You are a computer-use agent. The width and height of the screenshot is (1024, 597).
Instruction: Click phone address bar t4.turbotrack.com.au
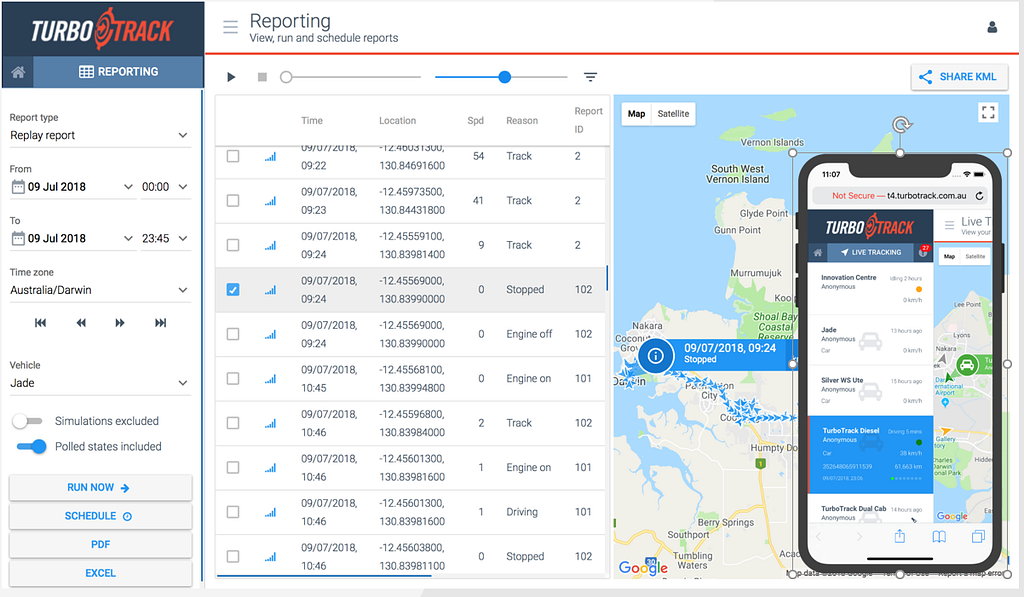click(x=900, y=196)
